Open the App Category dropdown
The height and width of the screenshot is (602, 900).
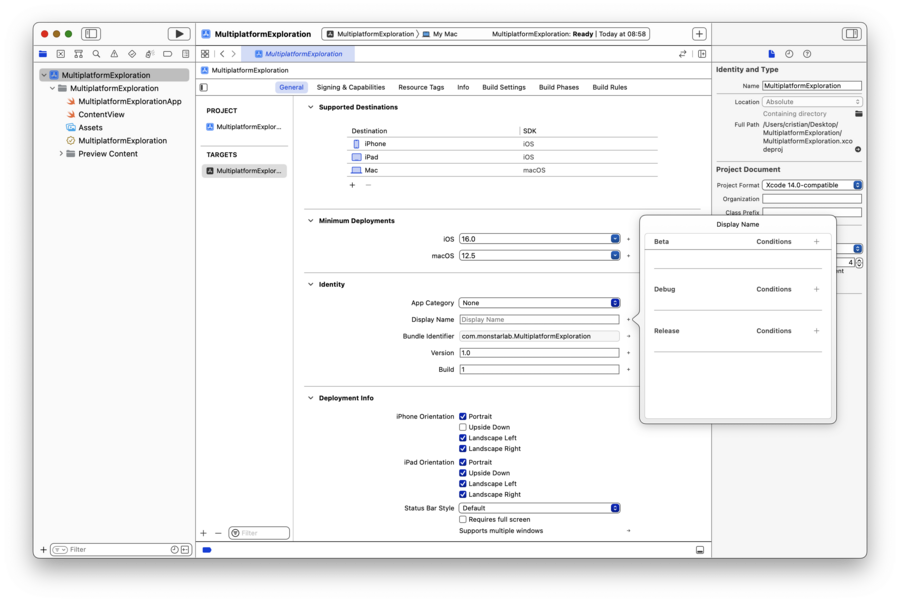tap(540, 303)
